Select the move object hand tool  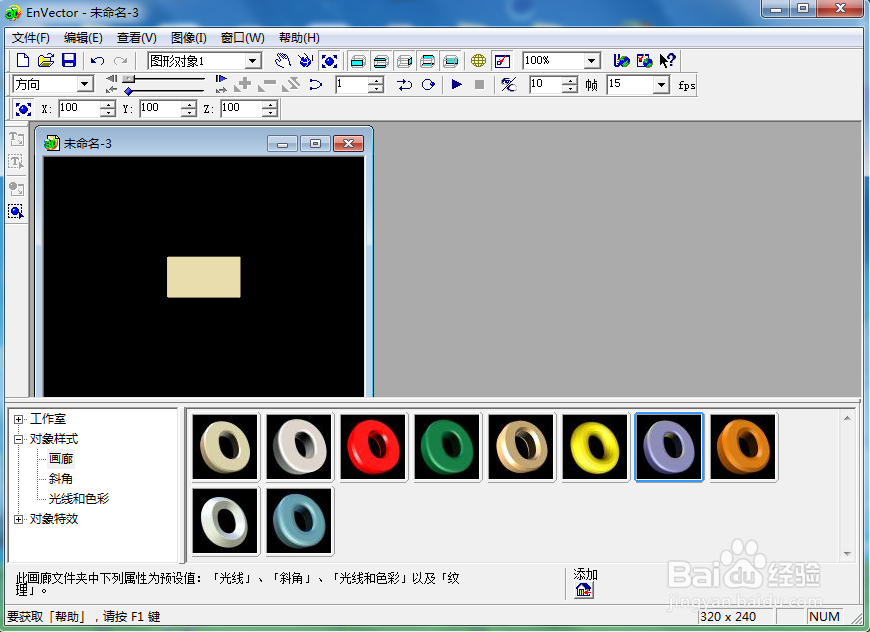283,60
